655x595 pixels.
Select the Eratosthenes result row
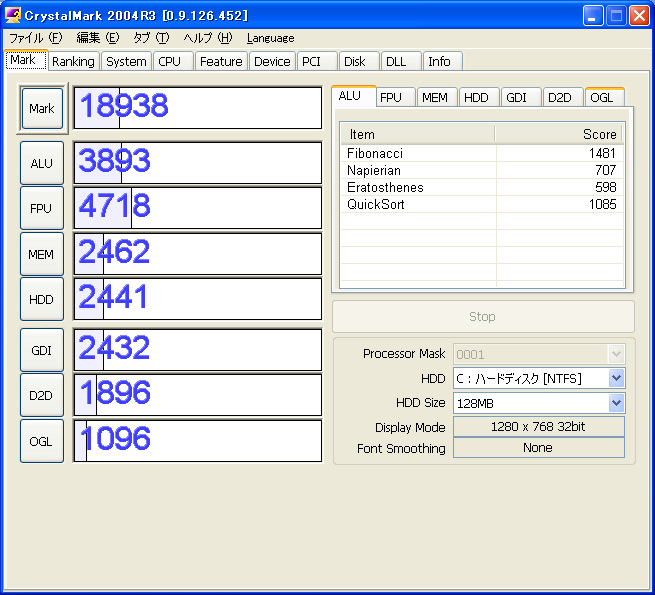click(x=482, y=187)
